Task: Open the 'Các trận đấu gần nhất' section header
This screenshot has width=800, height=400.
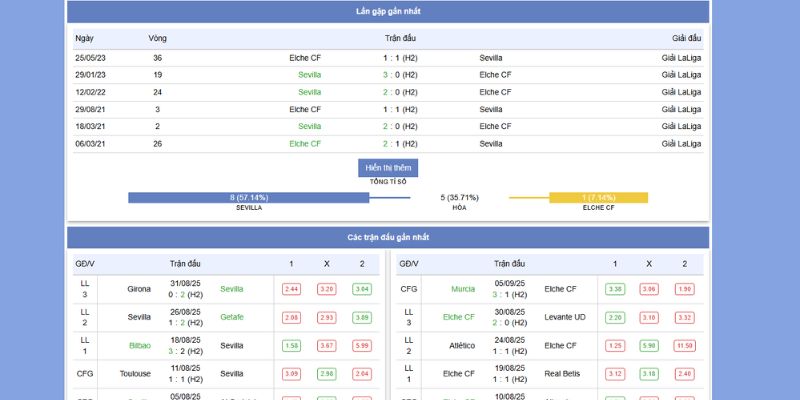Action: click(x=388, y=237)
